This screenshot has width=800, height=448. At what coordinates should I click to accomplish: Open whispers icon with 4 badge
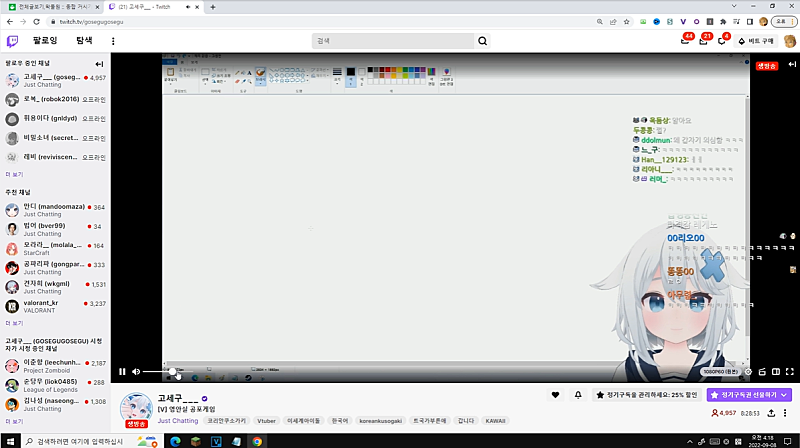tap(721, 41)
